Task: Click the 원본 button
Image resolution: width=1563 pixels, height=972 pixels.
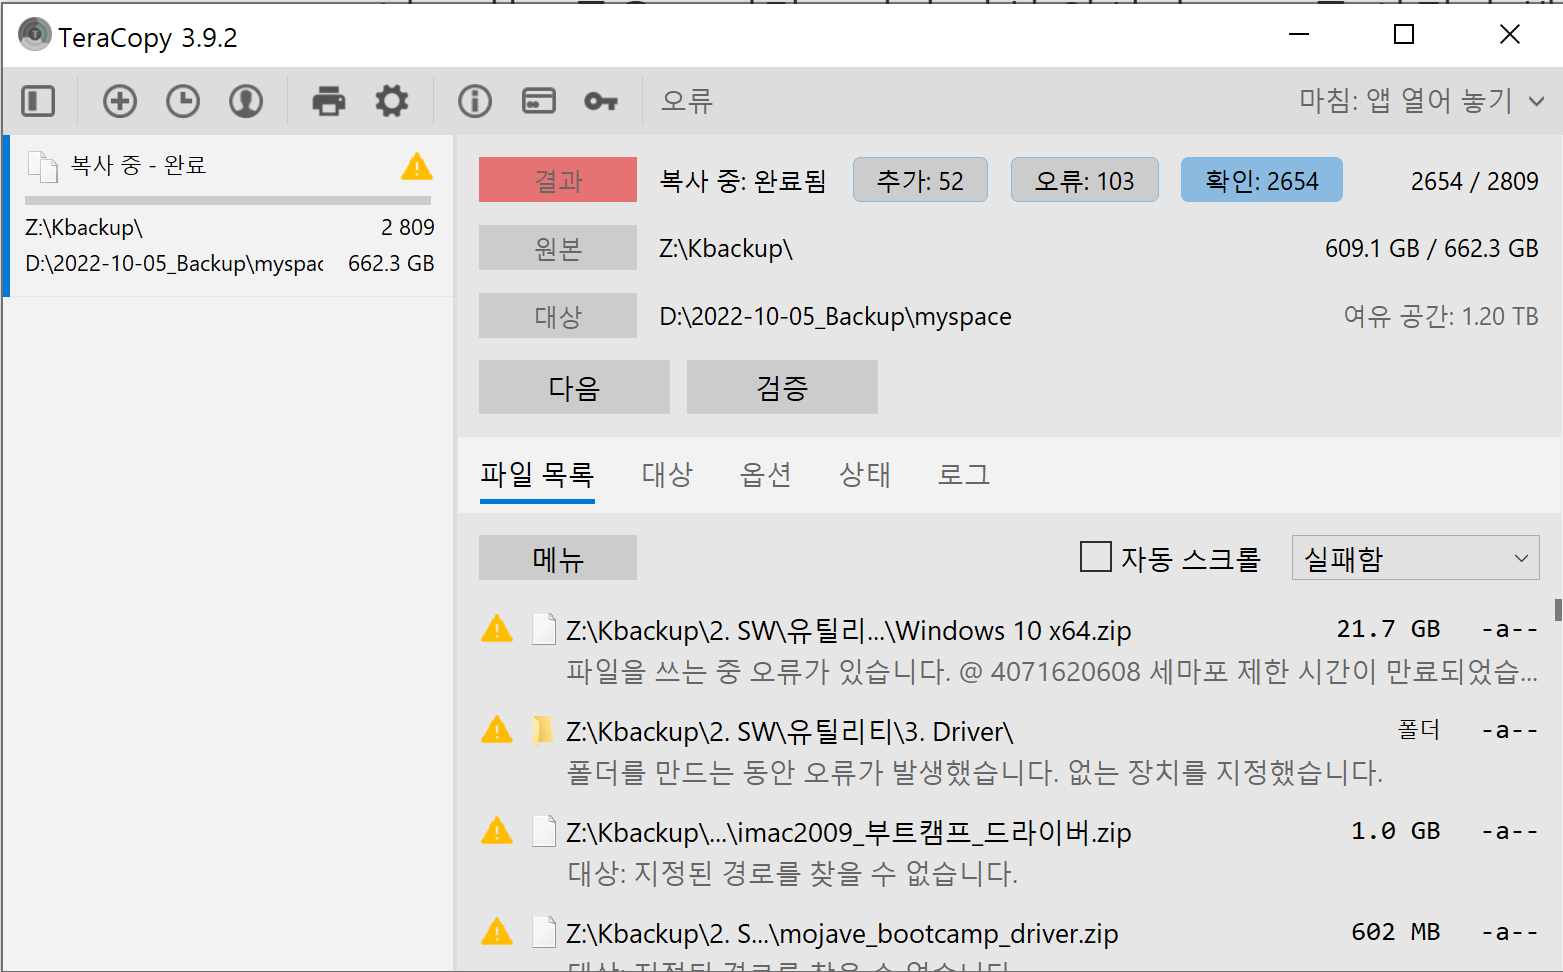Action: (558, 248)
